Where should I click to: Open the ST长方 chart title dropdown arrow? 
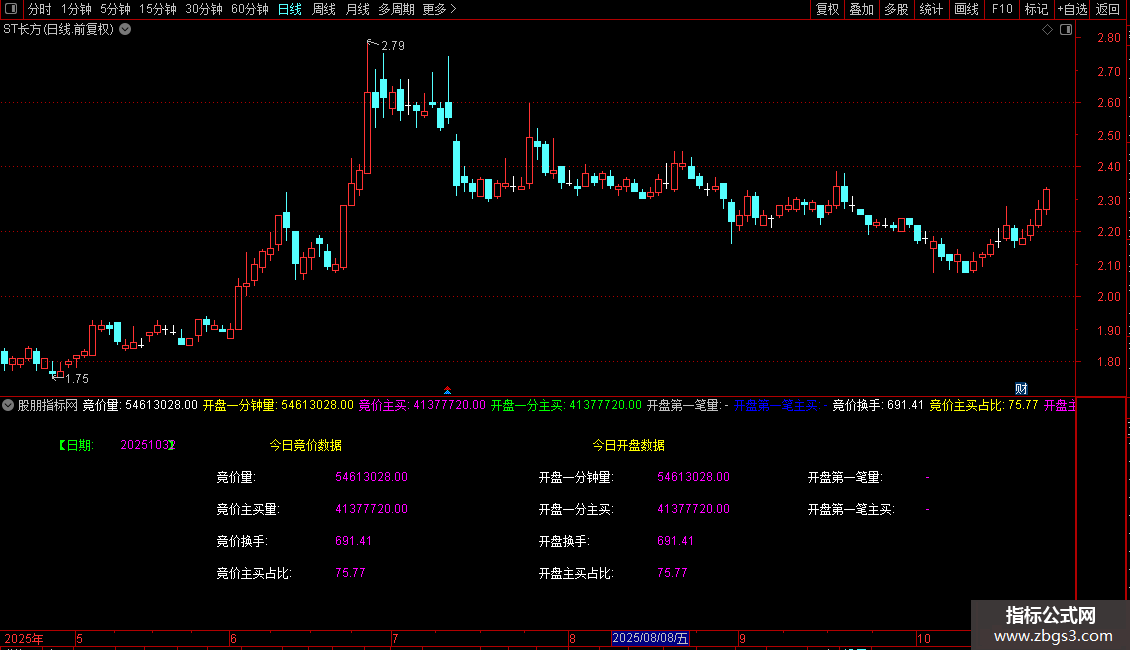pos(125,30)
